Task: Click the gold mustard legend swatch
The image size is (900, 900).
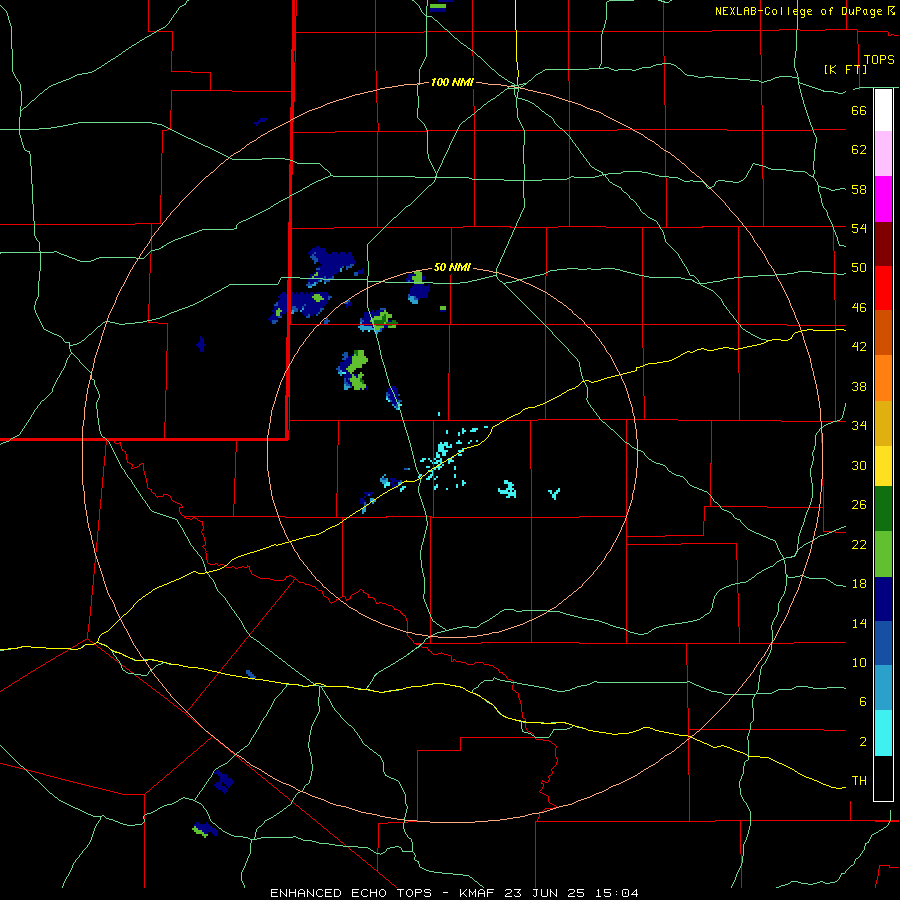Action: 883,423
